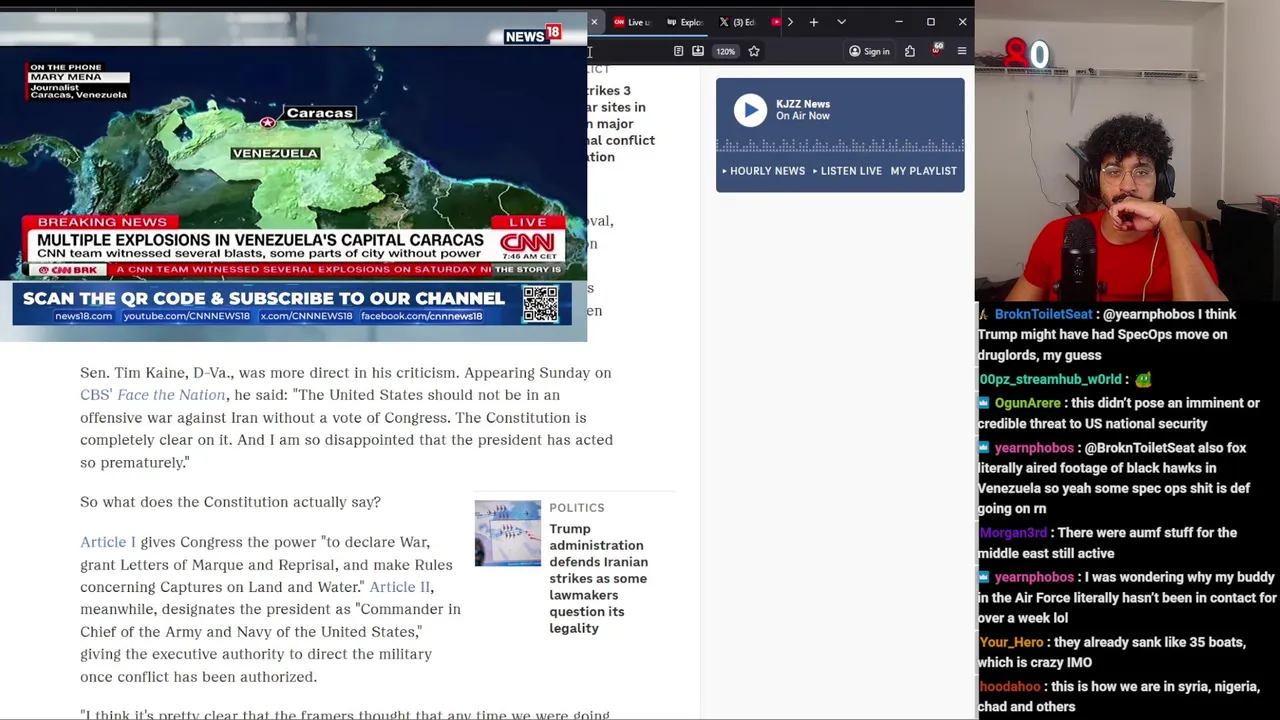Click the CNN logo in the breaking news banner
This screenshot has height=720, width=1280.
(526, 243)
